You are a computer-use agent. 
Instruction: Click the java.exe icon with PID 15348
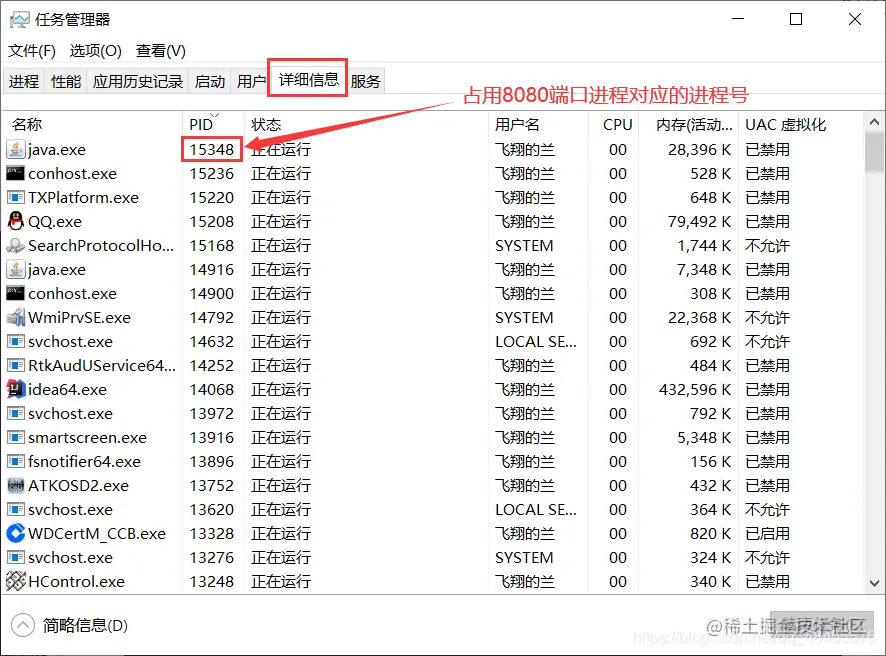pyautogui.click(x=16, y=150)
